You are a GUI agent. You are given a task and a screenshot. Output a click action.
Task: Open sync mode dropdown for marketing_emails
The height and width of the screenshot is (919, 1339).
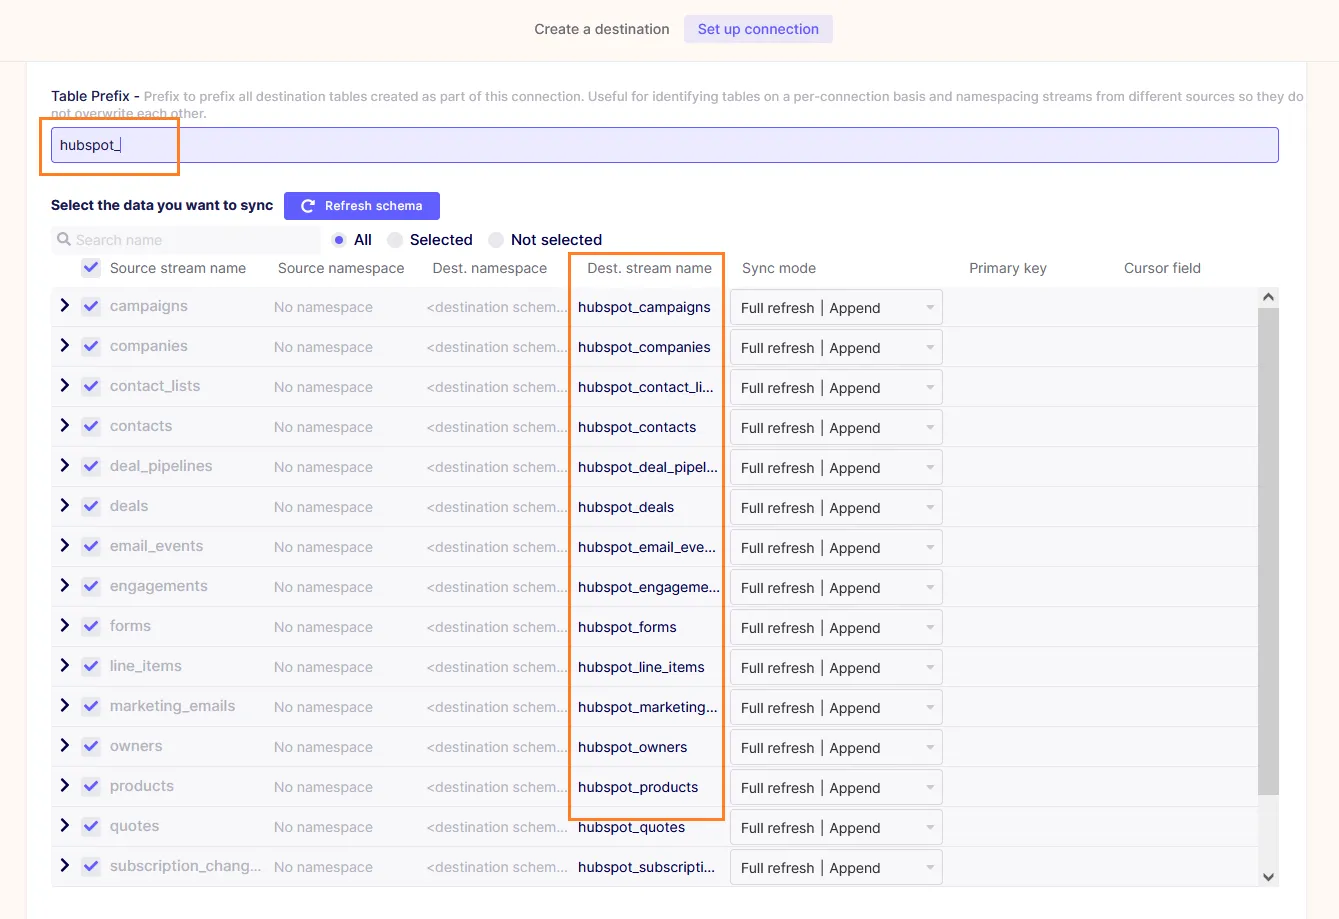pos(836,708)
